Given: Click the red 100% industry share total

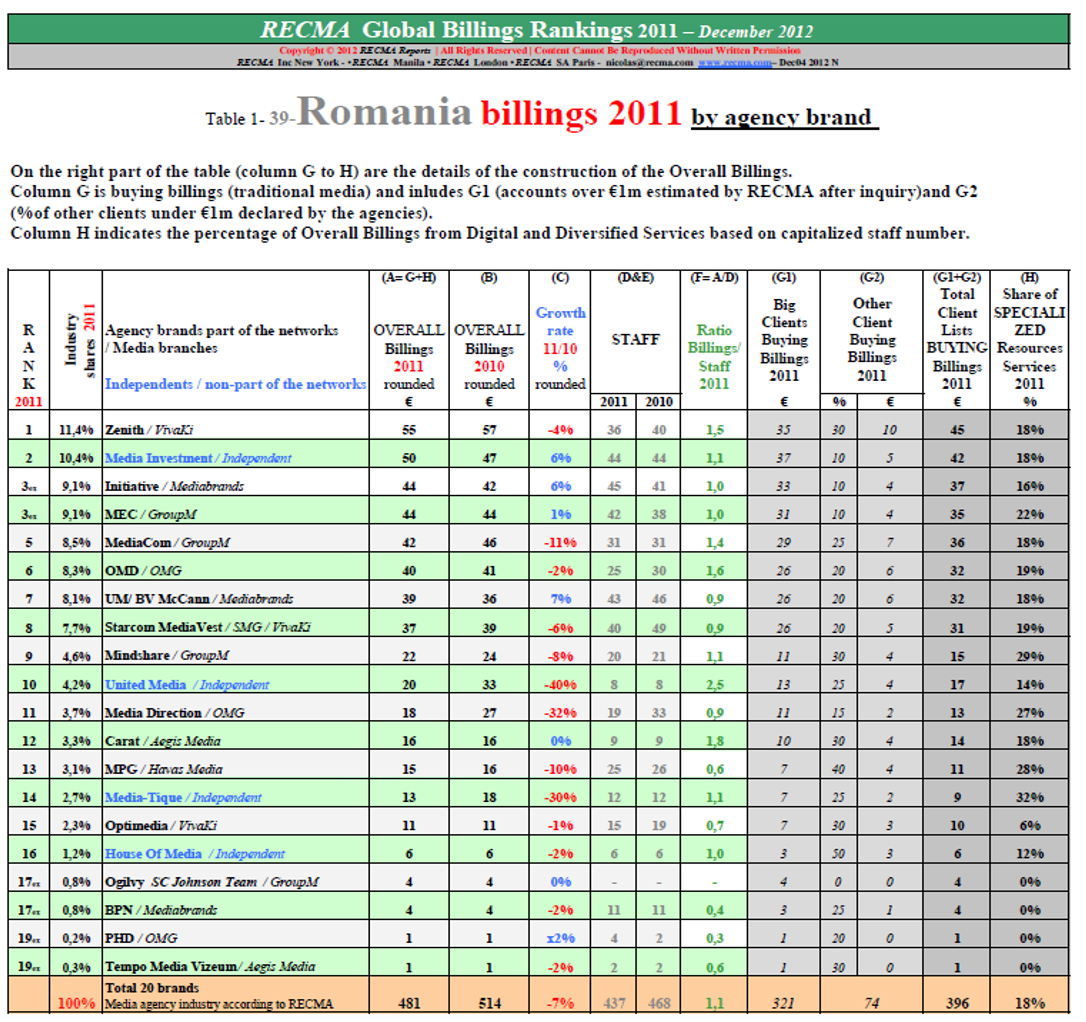Looking at the screenshot, I should (x=77, y=1003).
